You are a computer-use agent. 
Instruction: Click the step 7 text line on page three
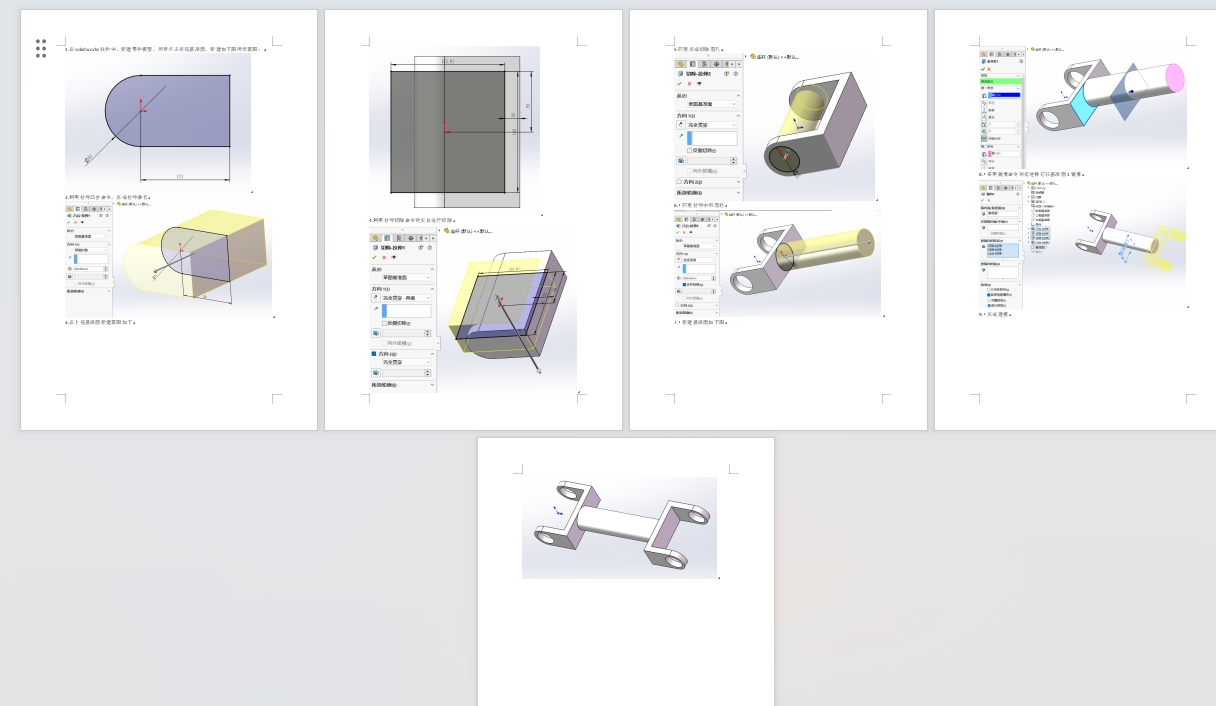(701, 322)
